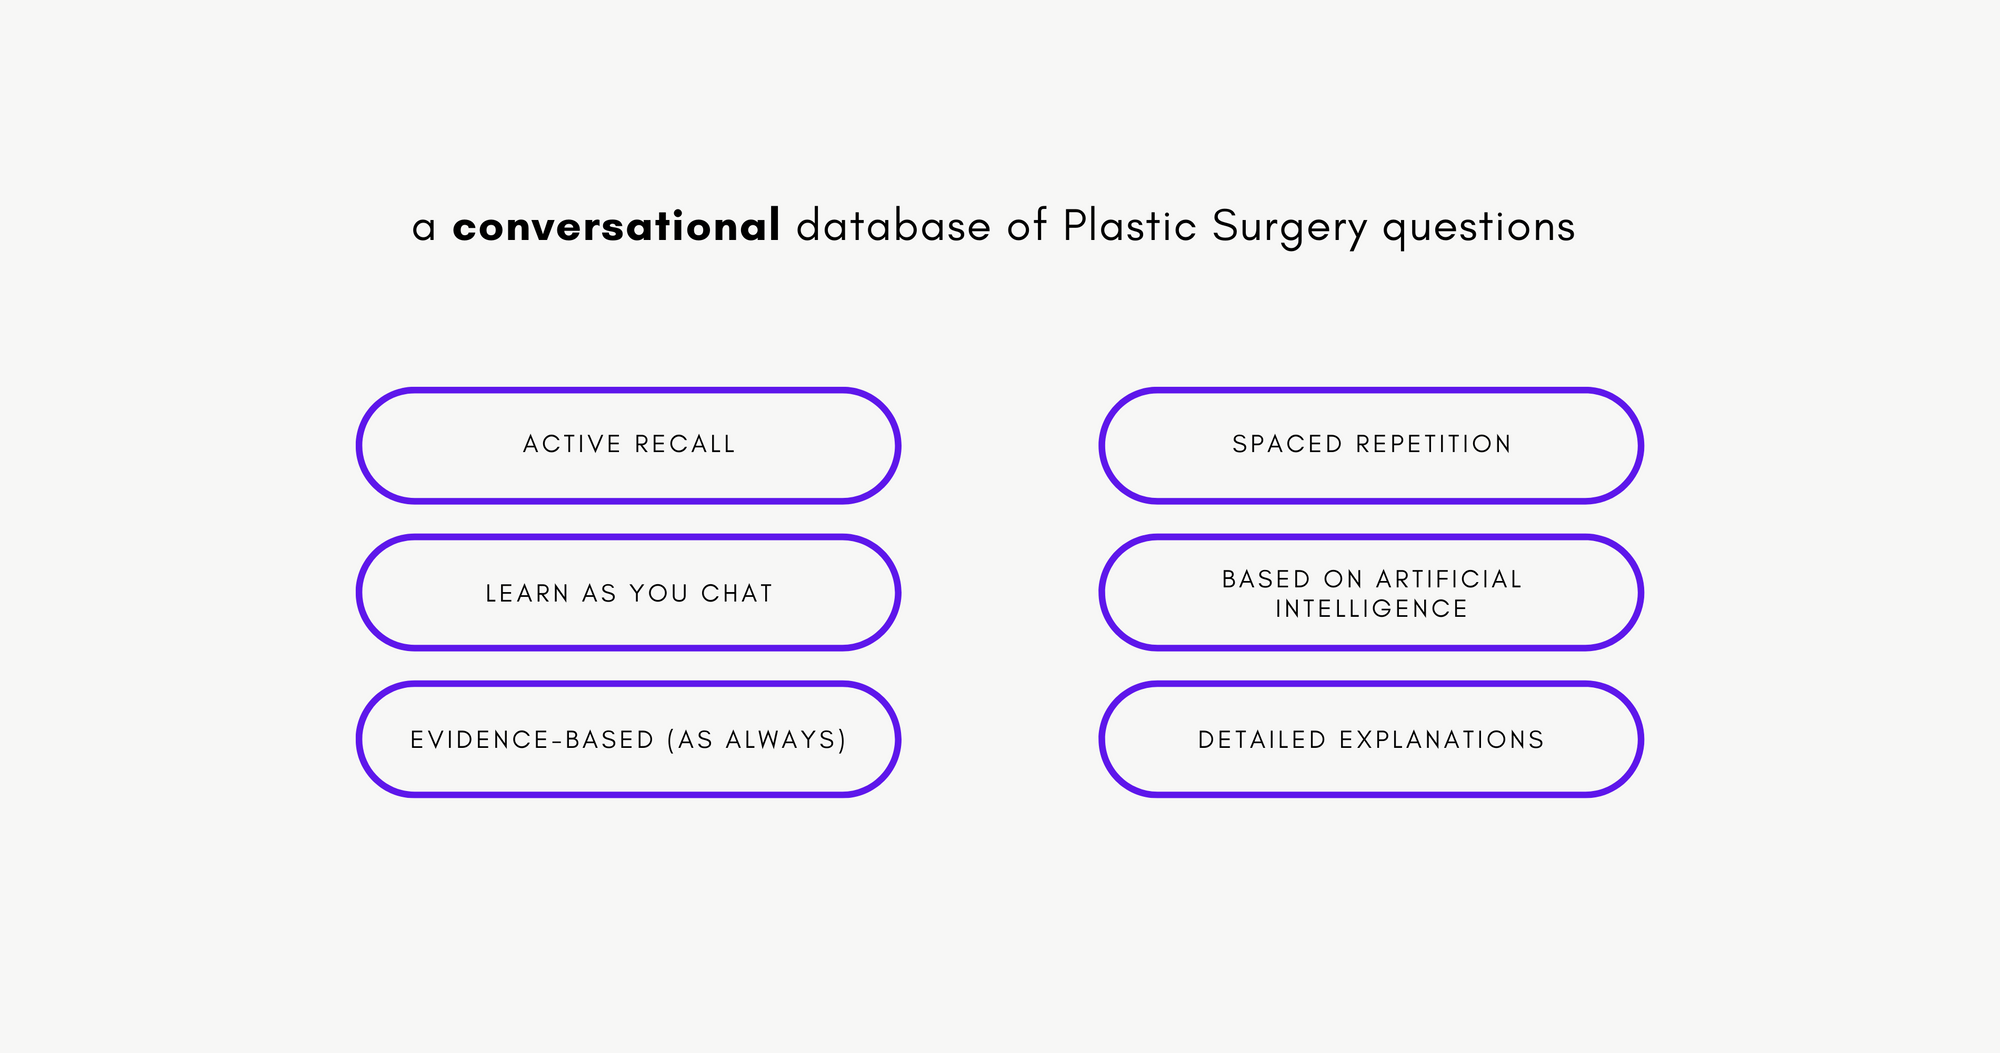
Task: Select the (AS ALWAYS) parenthetical text
Action: pos(757,740)
